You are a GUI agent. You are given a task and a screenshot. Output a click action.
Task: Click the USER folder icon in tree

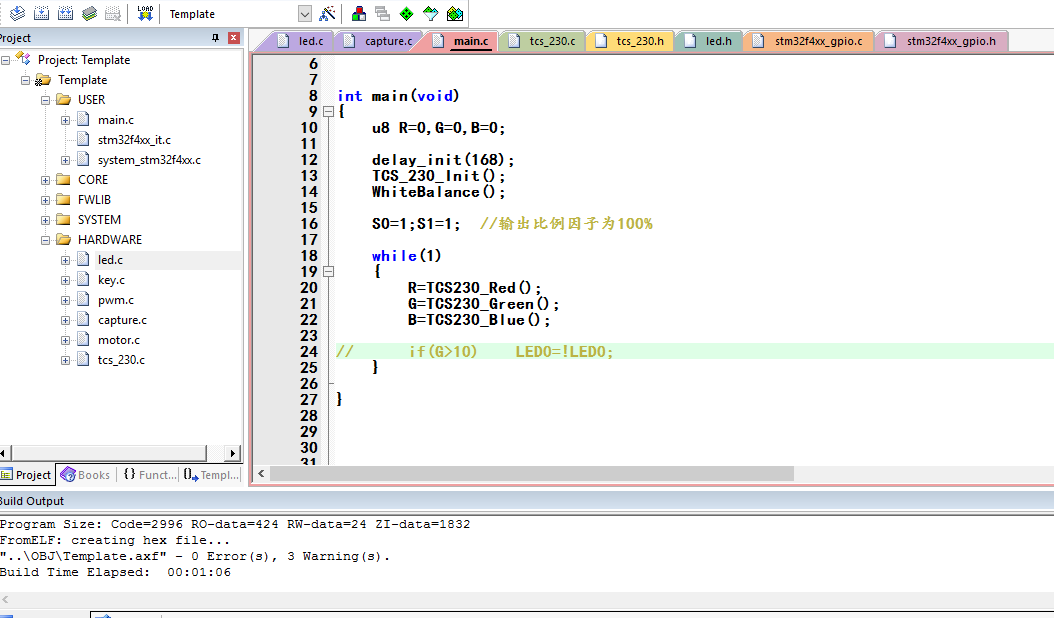[x=64, y=100]
